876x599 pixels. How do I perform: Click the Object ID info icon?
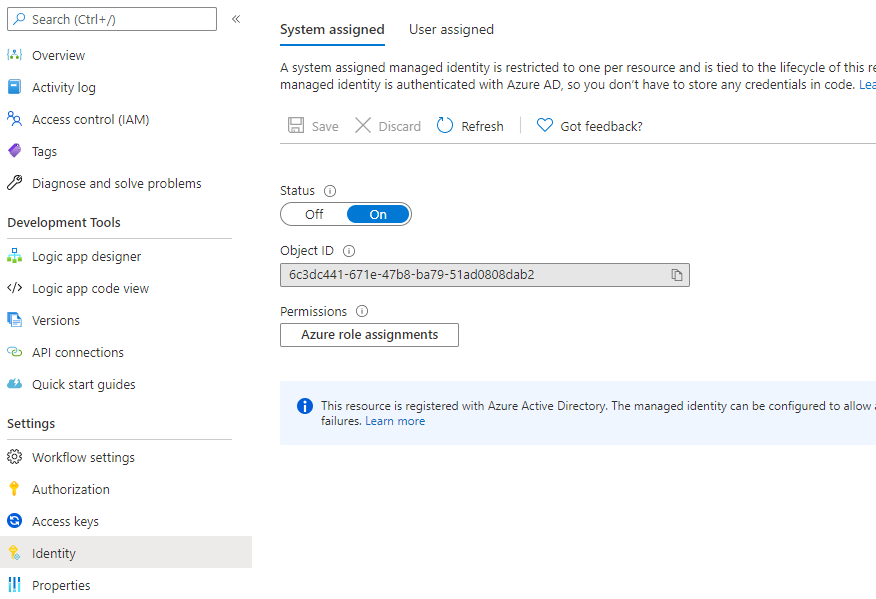pyautogui.click(x=349, y=251)
